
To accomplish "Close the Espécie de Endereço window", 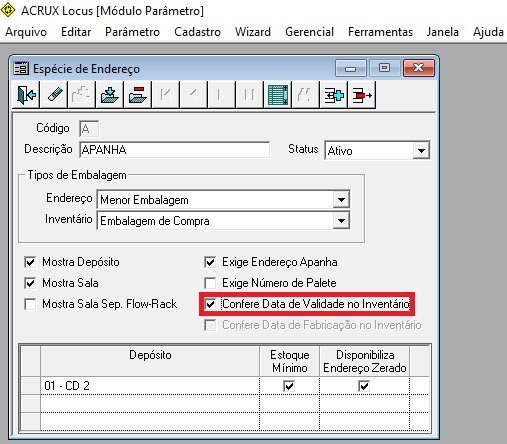I will 419,68.
